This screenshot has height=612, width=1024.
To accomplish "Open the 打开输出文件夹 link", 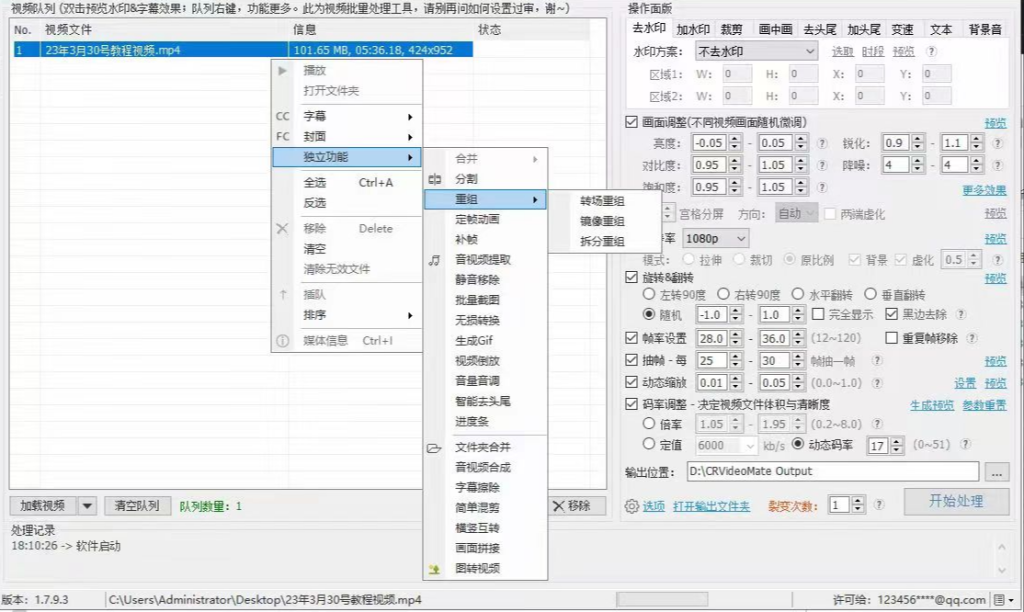I will [x=711, y=506].
